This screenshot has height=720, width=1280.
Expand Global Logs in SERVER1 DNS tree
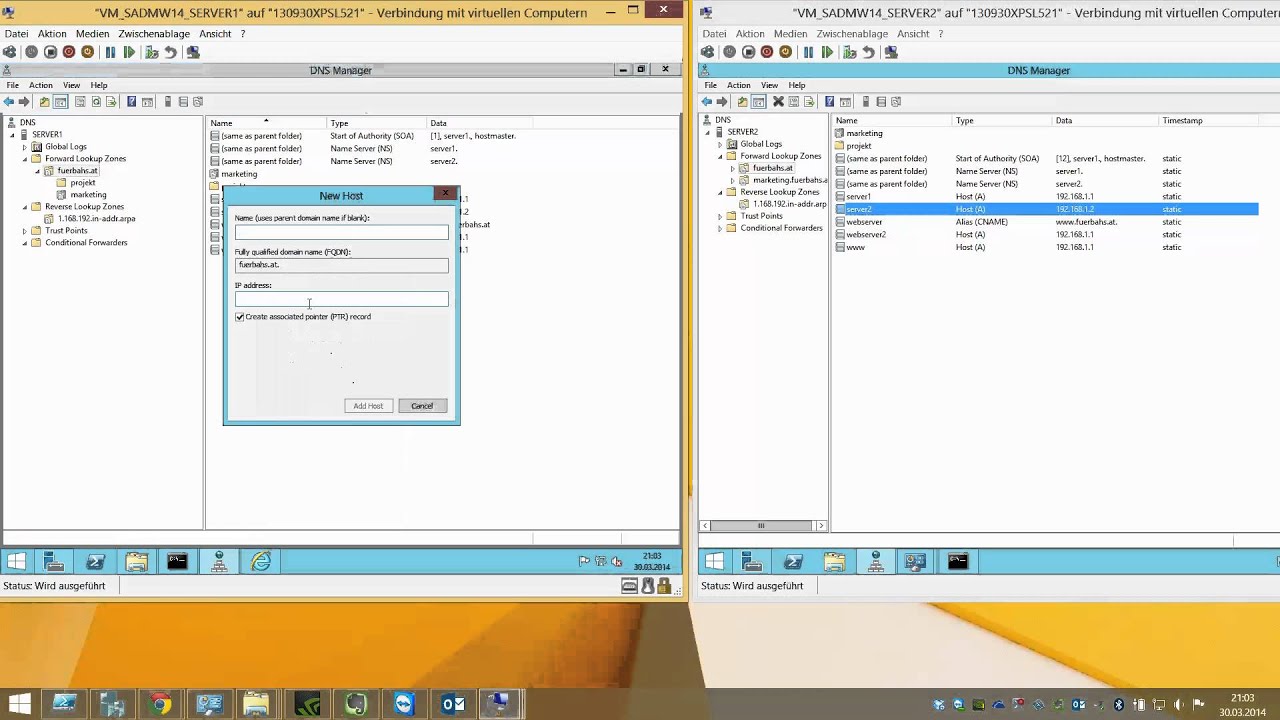(x=25, y=147)
